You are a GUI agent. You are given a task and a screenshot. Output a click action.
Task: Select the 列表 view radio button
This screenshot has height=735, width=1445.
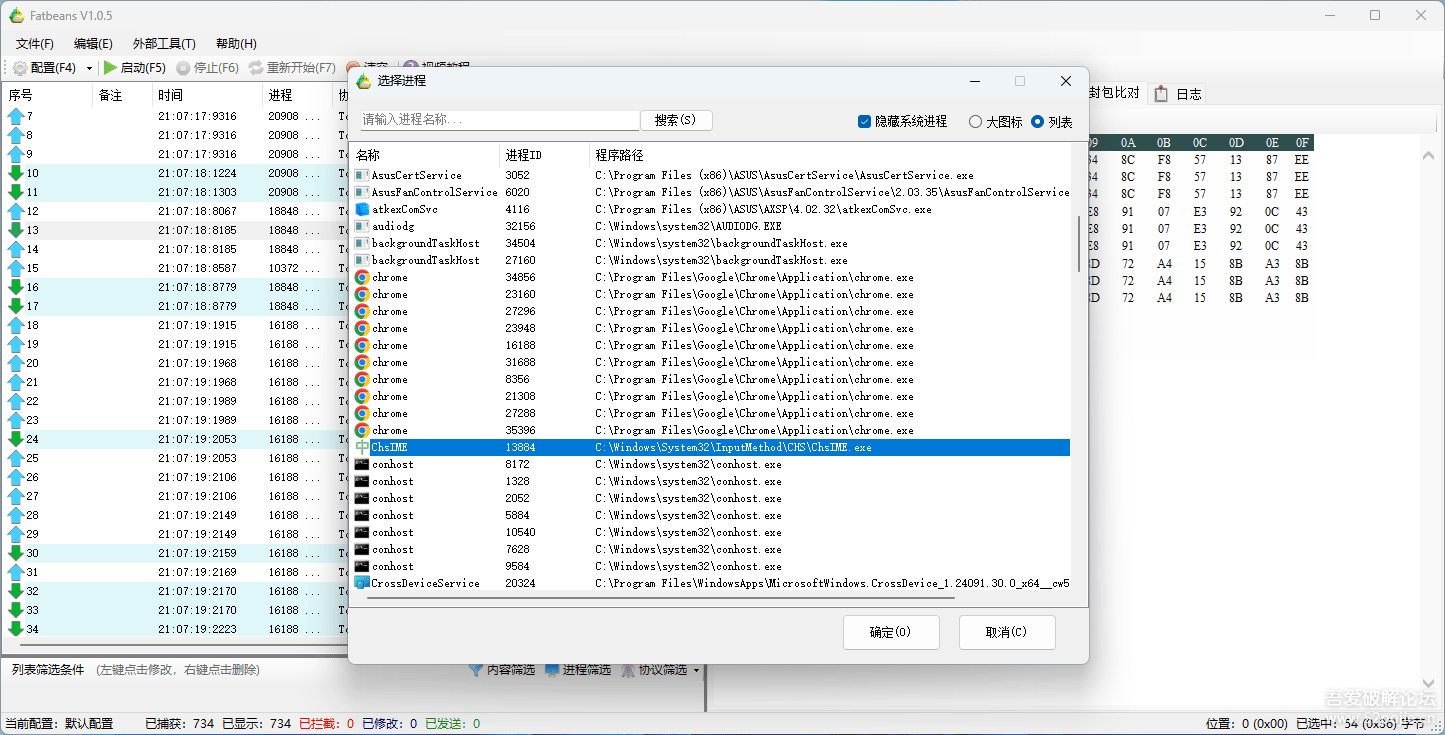point(1038,121)
